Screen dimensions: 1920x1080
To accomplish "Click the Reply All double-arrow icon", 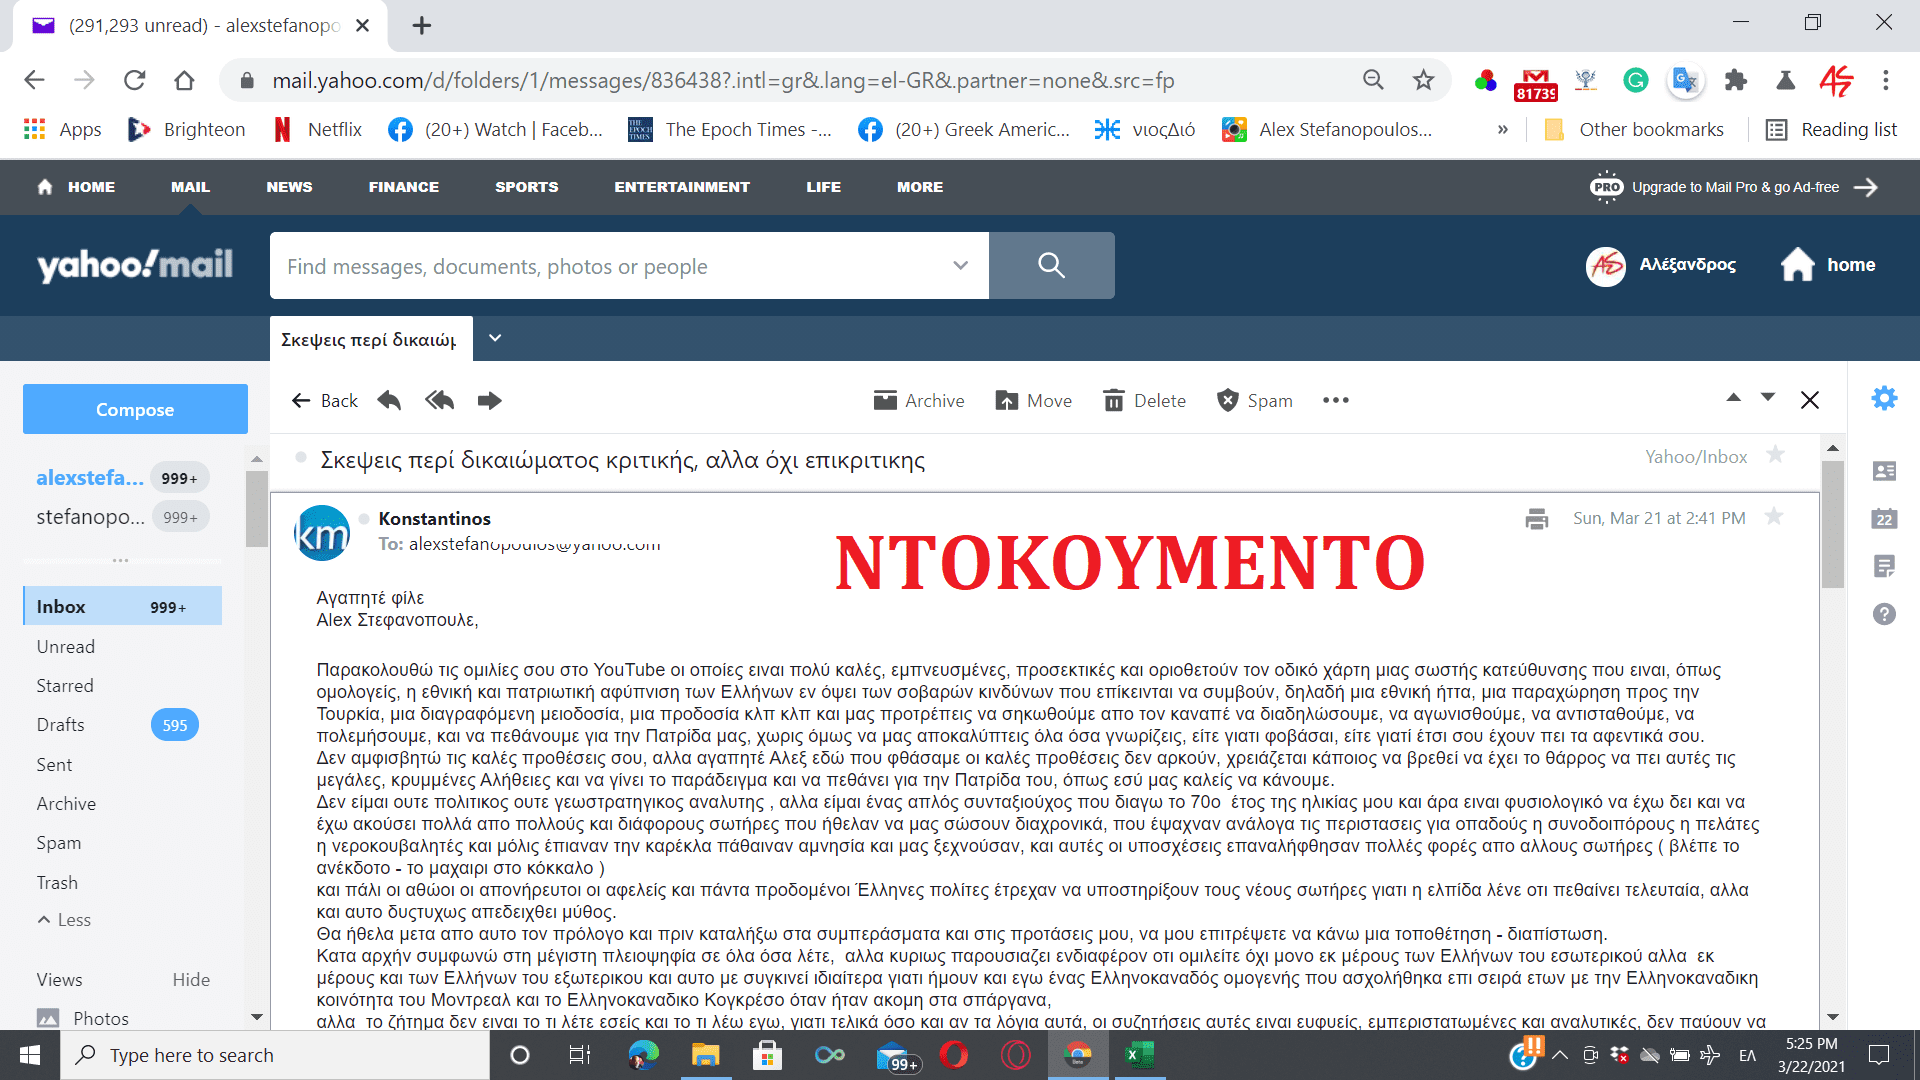I will 439,401.
